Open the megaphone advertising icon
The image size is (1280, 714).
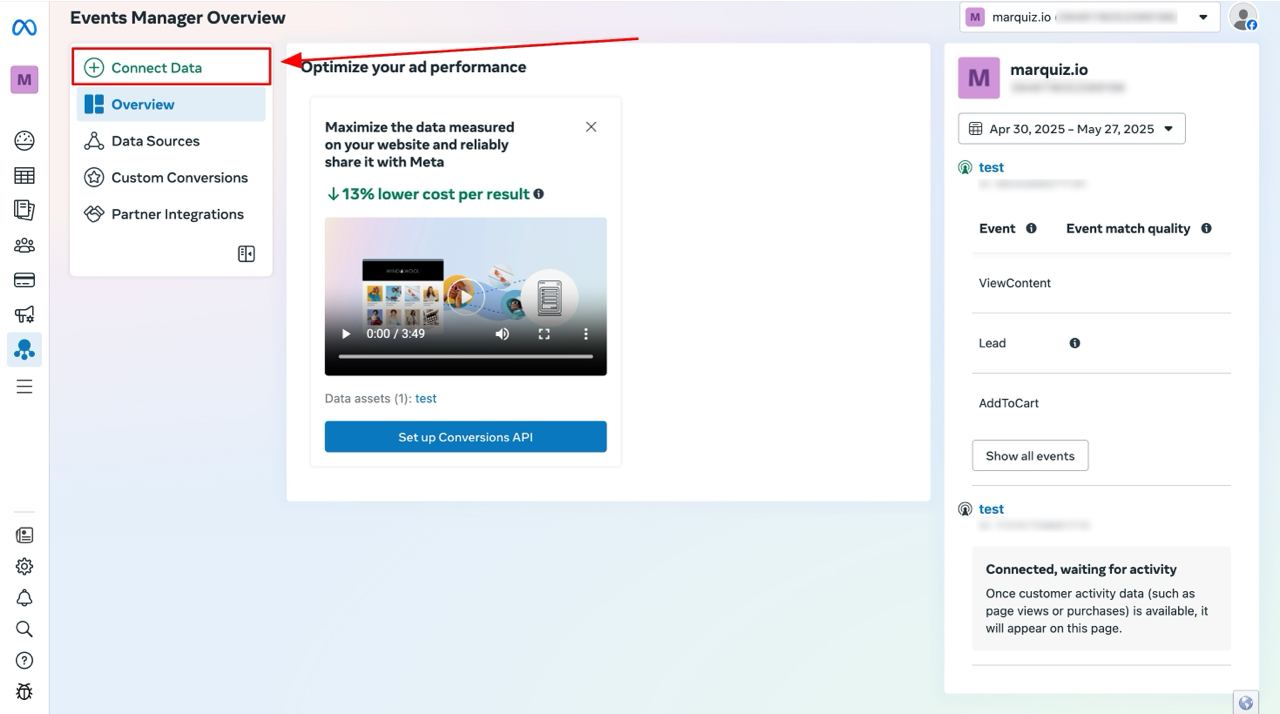tap(24, 315)
